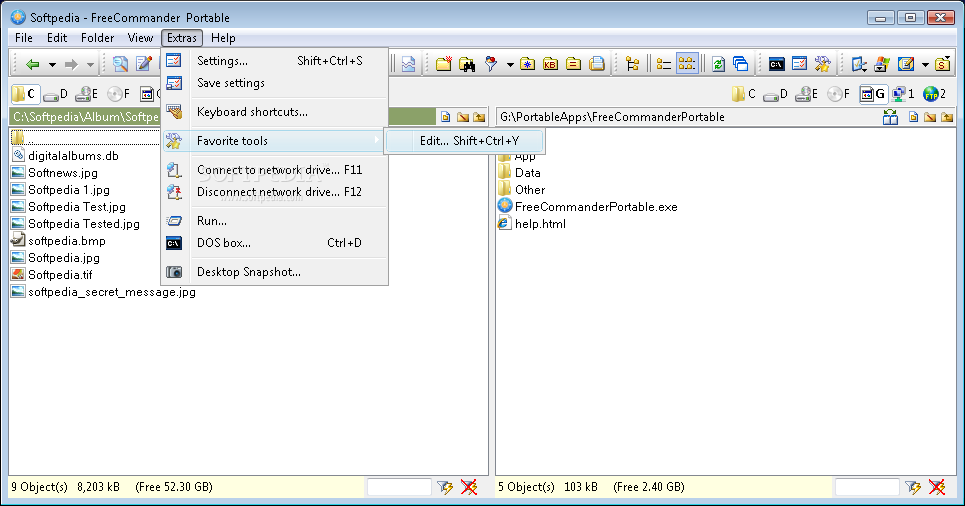The image size is (965, 506).
Task: Click the printer toolbar icon
Action: [x=596, y=63]
